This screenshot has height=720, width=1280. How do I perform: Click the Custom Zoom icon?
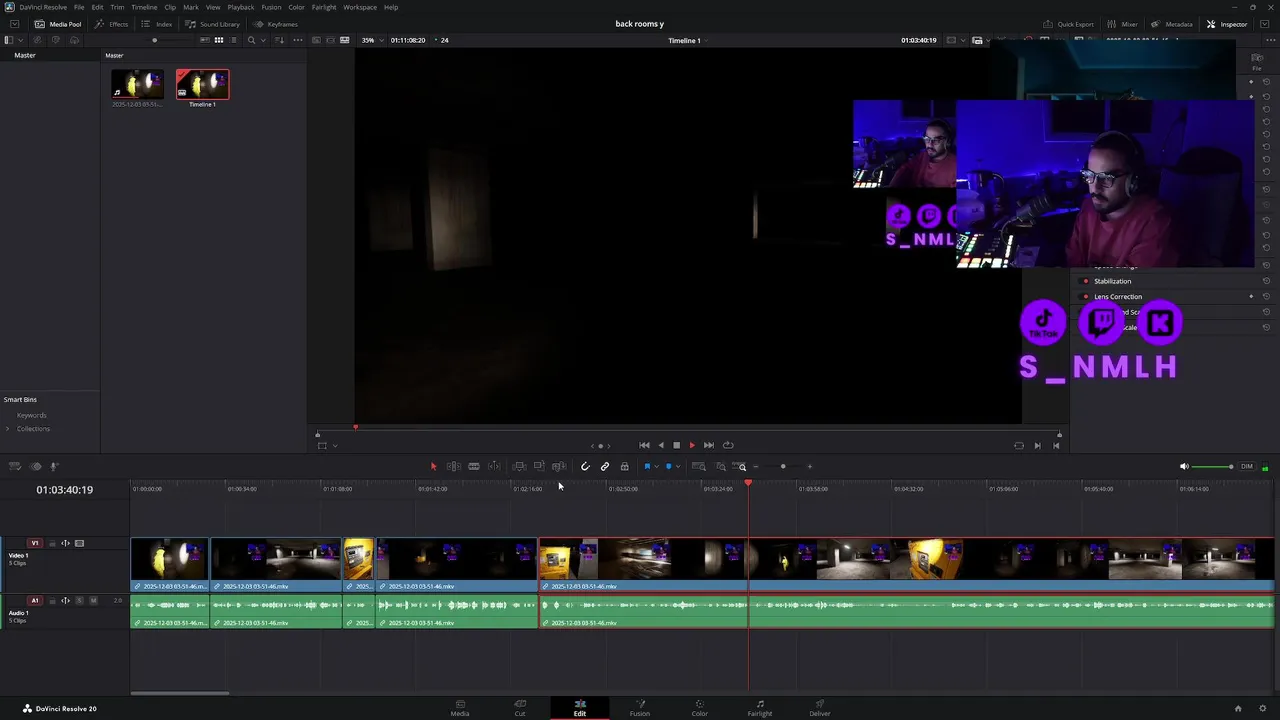click(x=741, y=466)
